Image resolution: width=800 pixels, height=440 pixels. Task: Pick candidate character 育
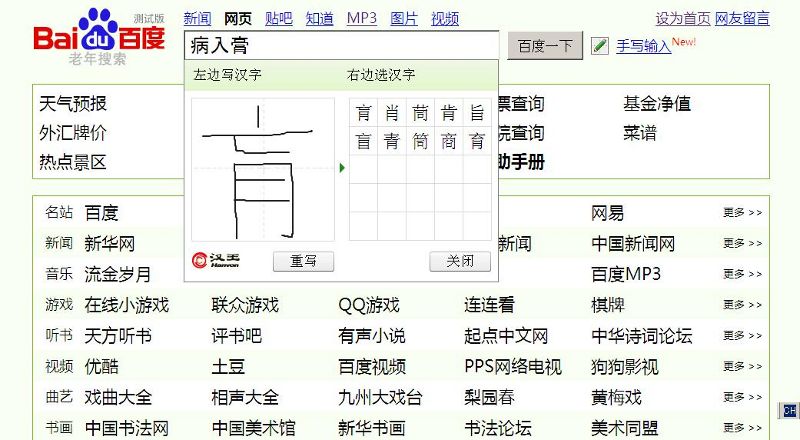(x=477, y=141)
